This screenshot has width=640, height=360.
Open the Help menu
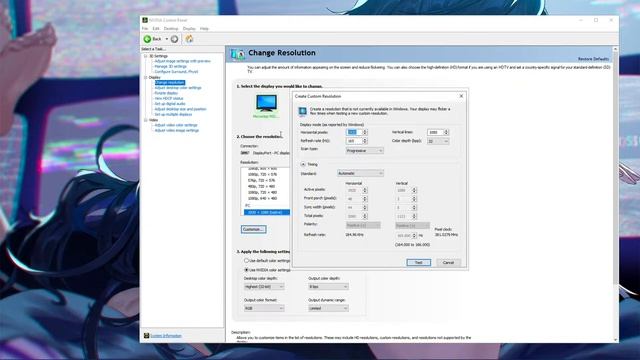point(204,29)
